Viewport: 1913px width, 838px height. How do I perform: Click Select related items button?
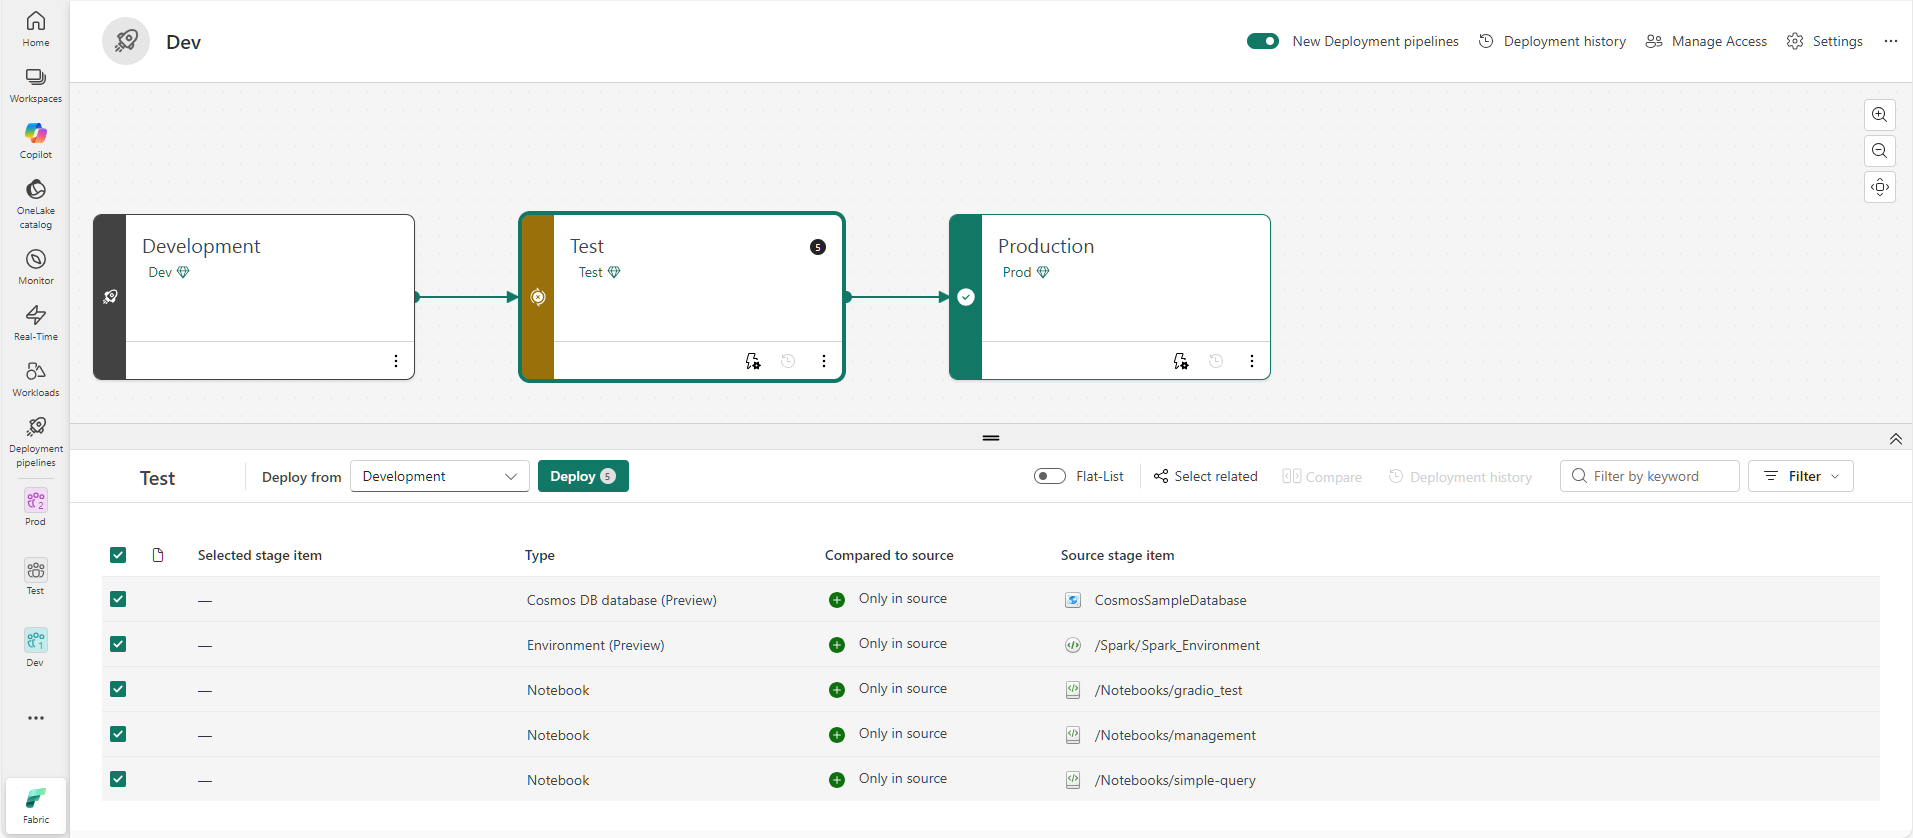pos(1205,476)
